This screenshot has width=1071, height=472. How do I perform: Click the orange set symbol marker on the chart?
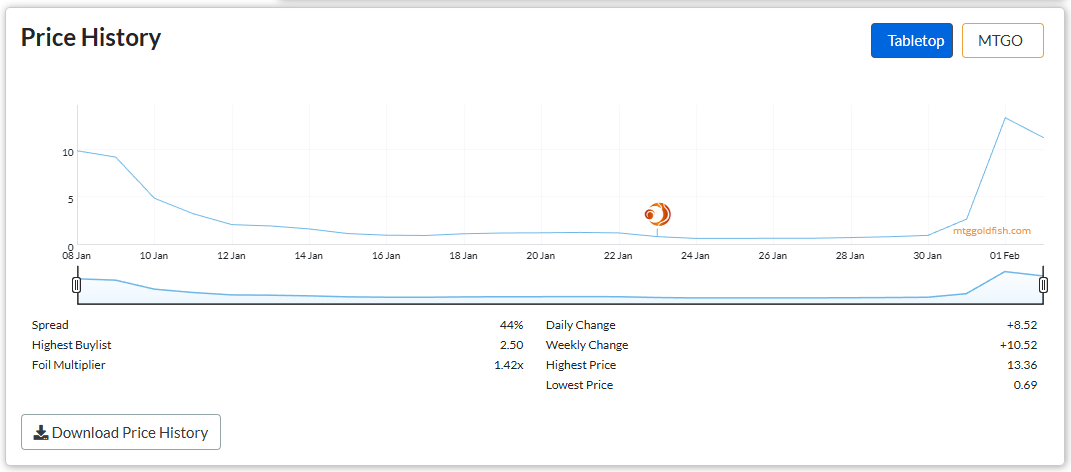[658, 214]
